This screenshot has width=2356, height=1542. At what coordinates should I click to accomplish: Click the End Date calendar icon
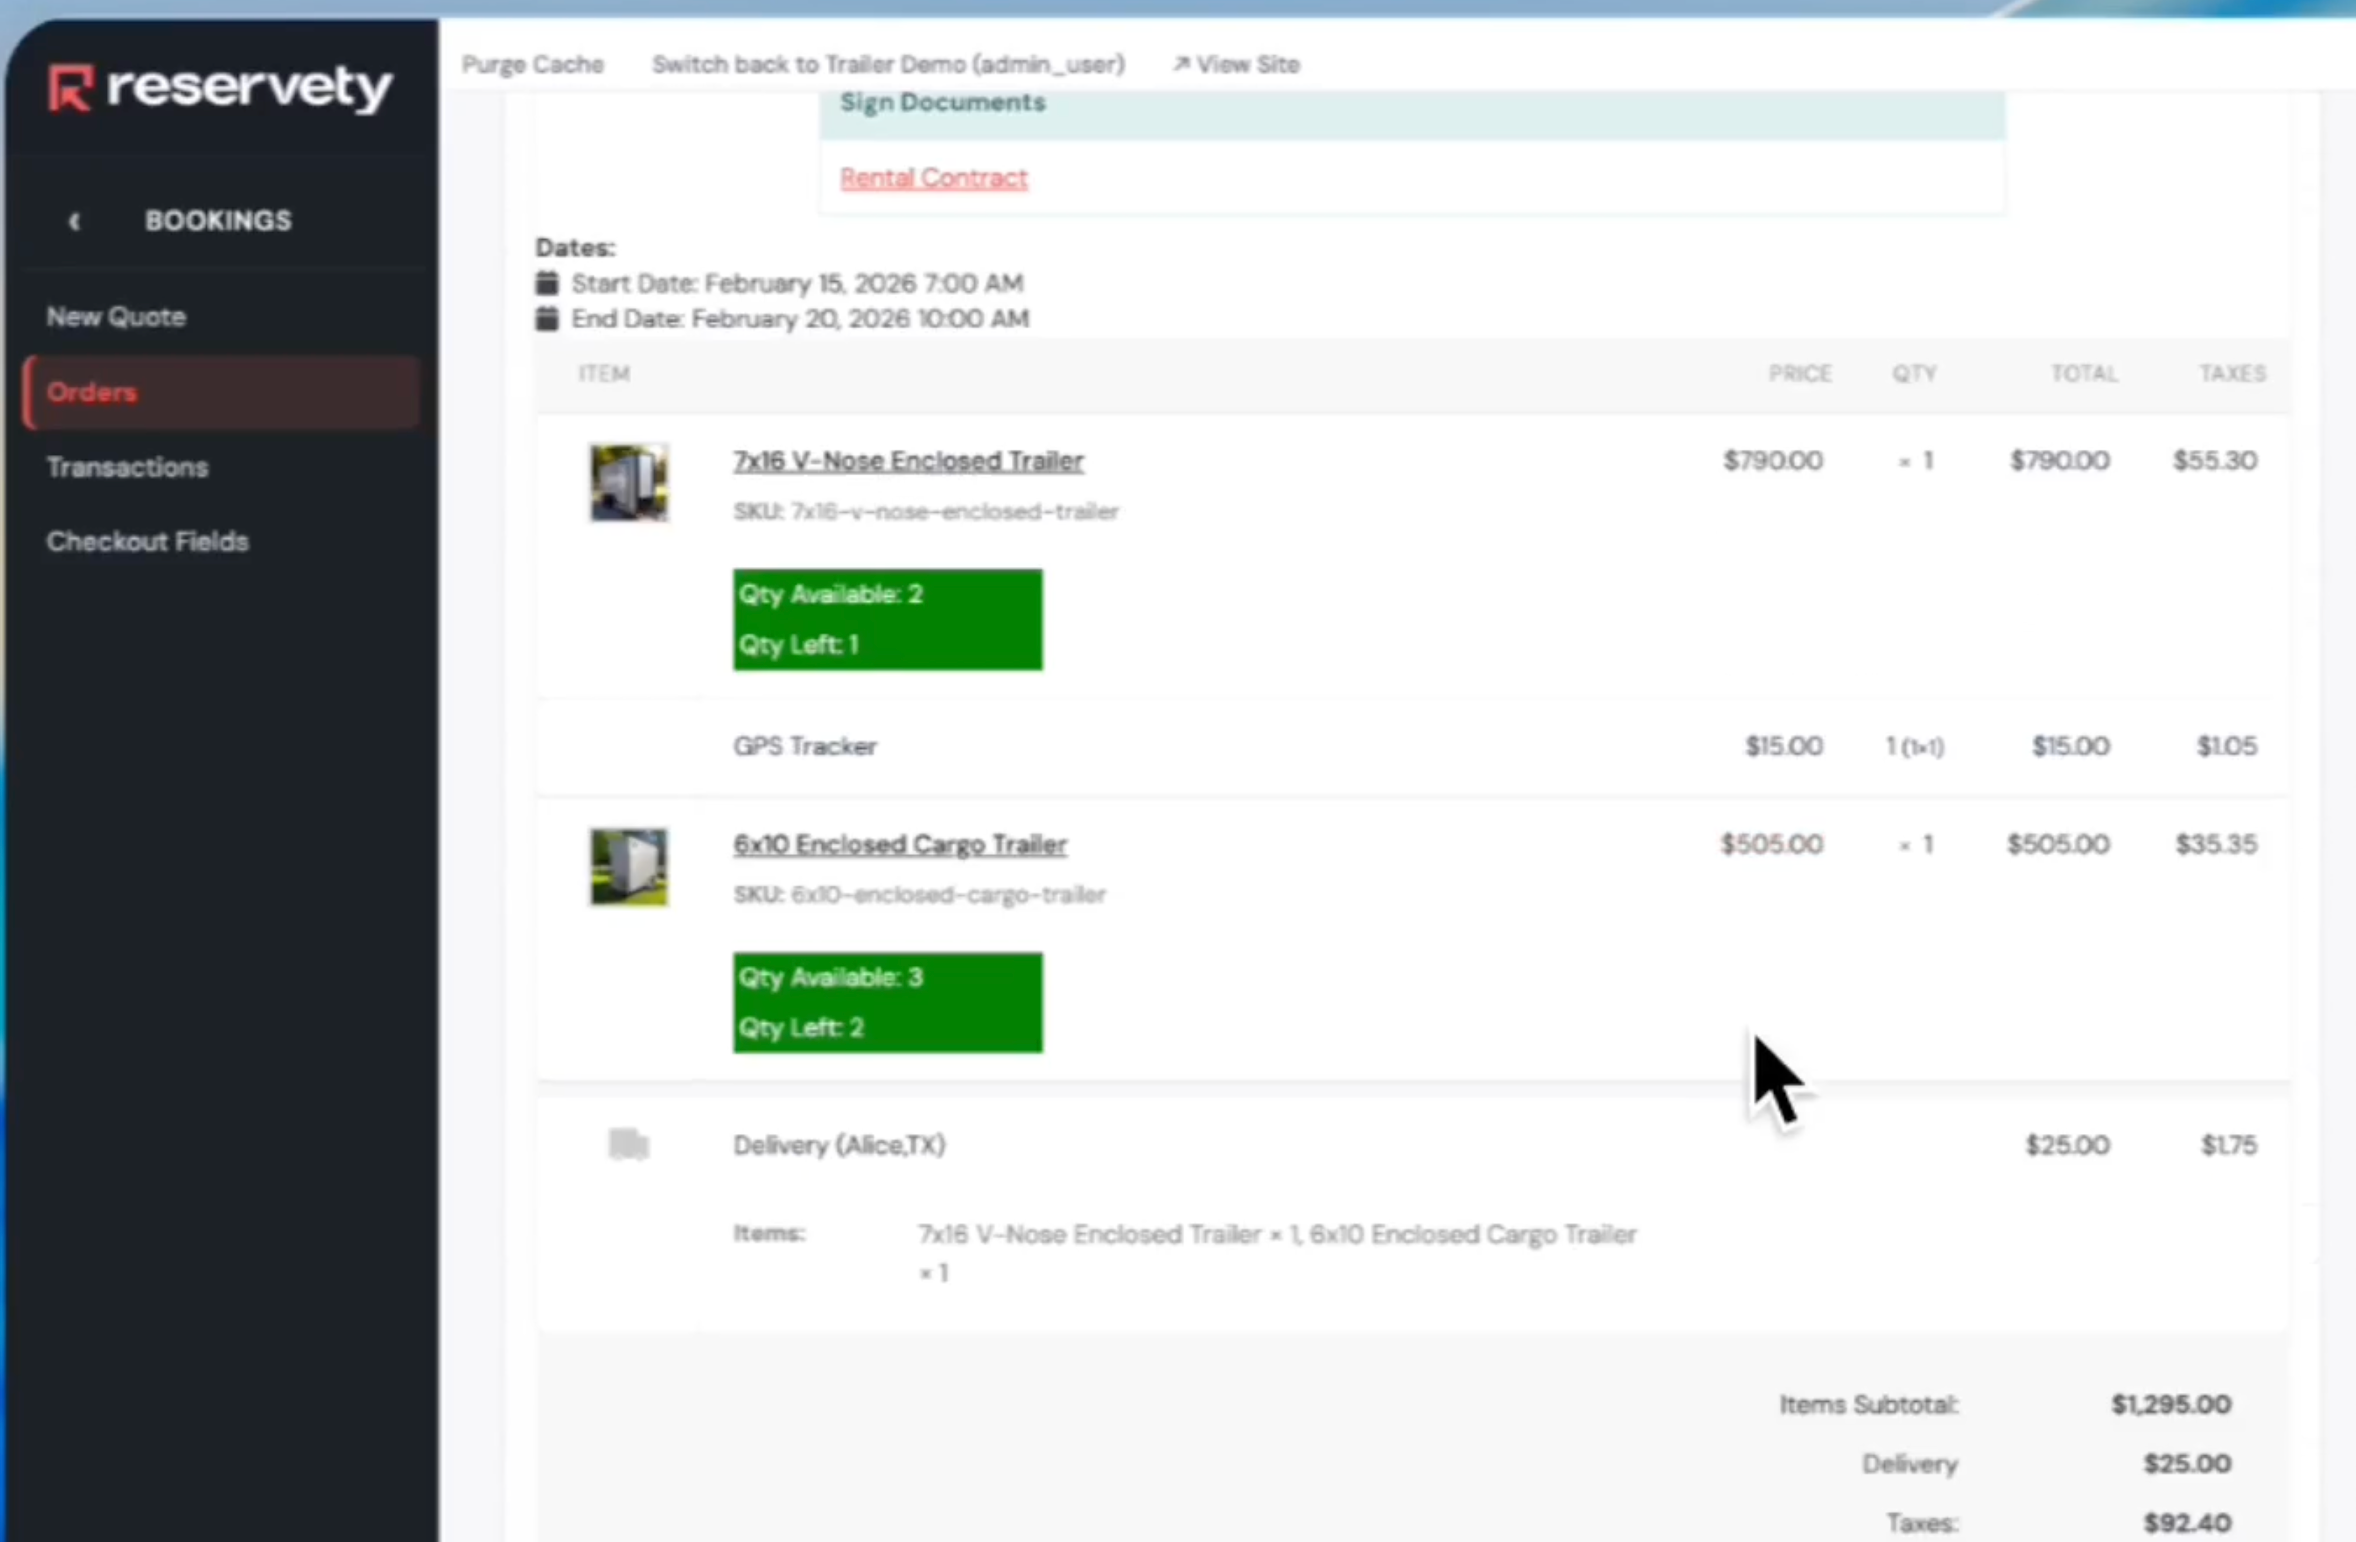(x=547, y=319)
